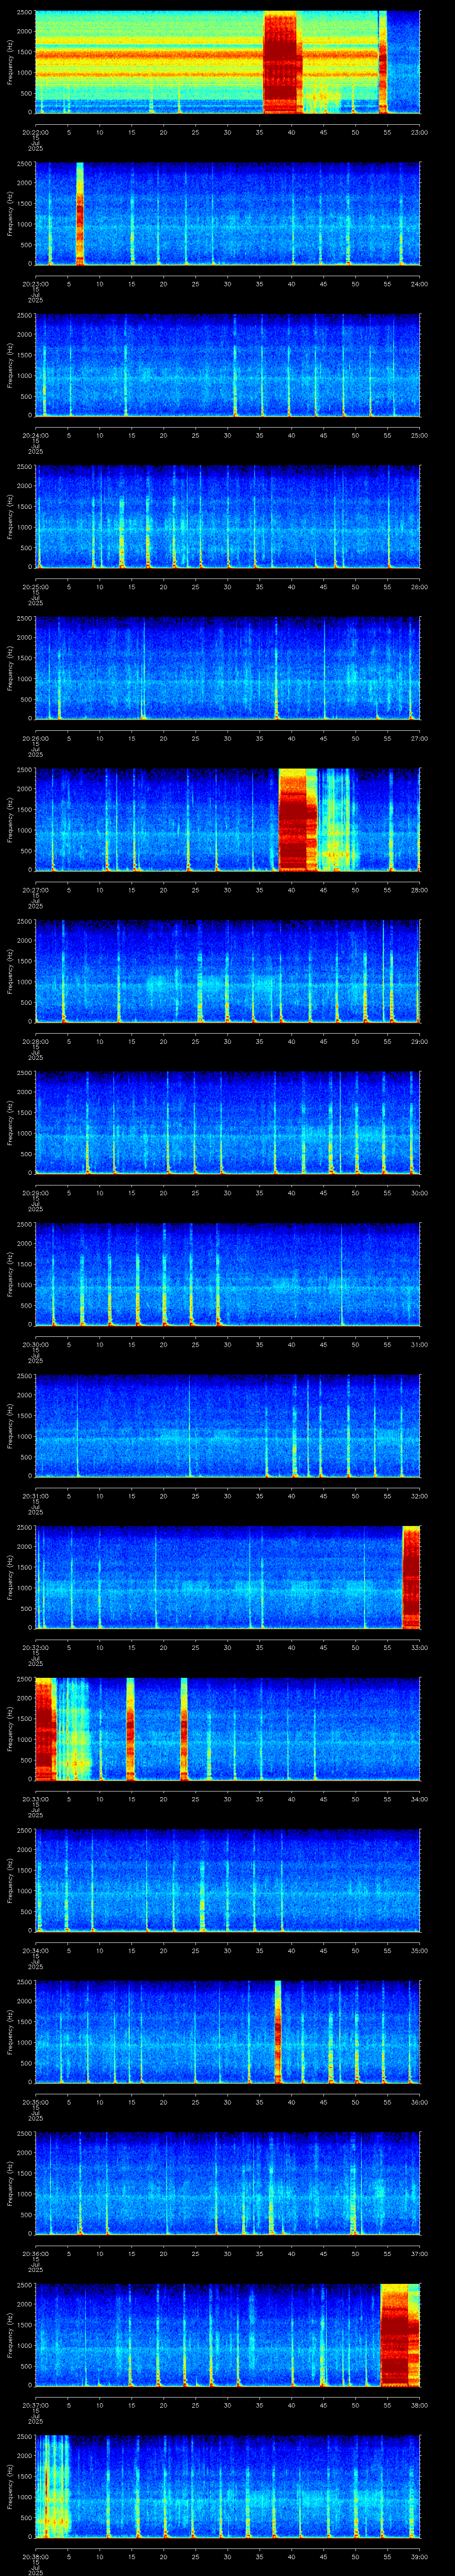This screenshot has width=455, height=2576.
Task: Click the Frequency (Hz) axis label of the 20:25 spectrogram
Action: 10,517
